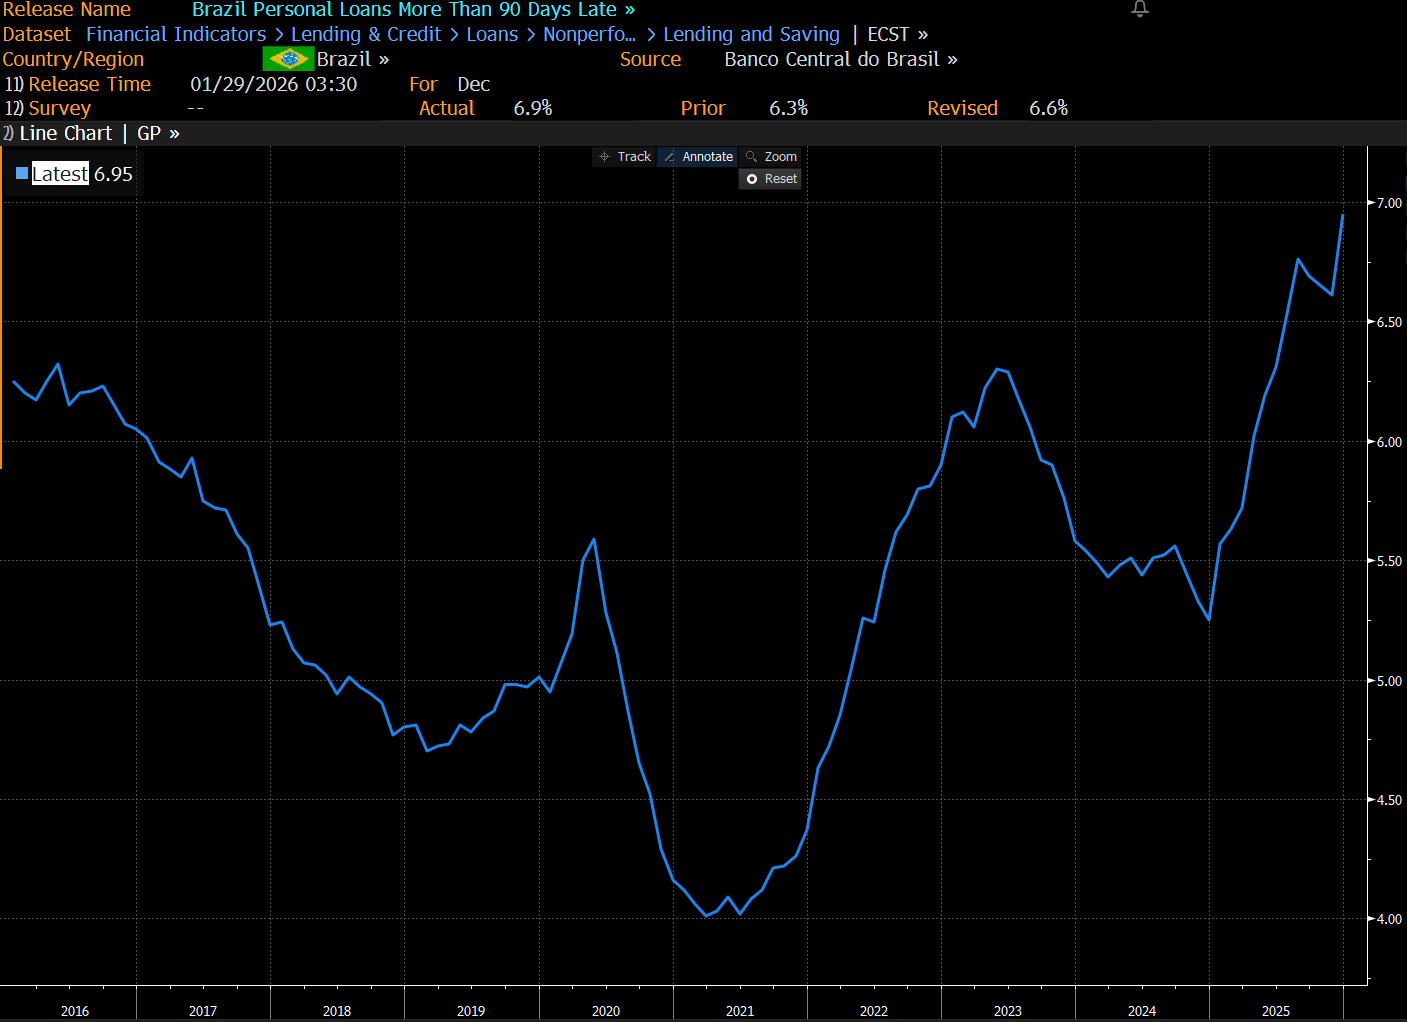
Task: Open the GP chart function link
Action: [x=158, y=133]
